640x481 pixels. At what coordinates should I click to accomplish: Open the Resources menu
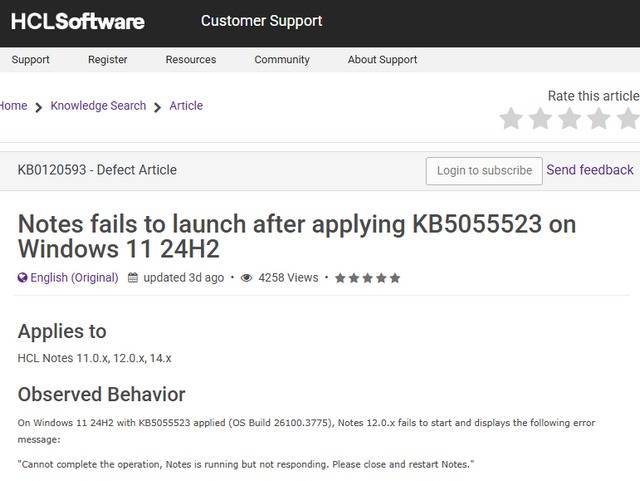point(191,60)
